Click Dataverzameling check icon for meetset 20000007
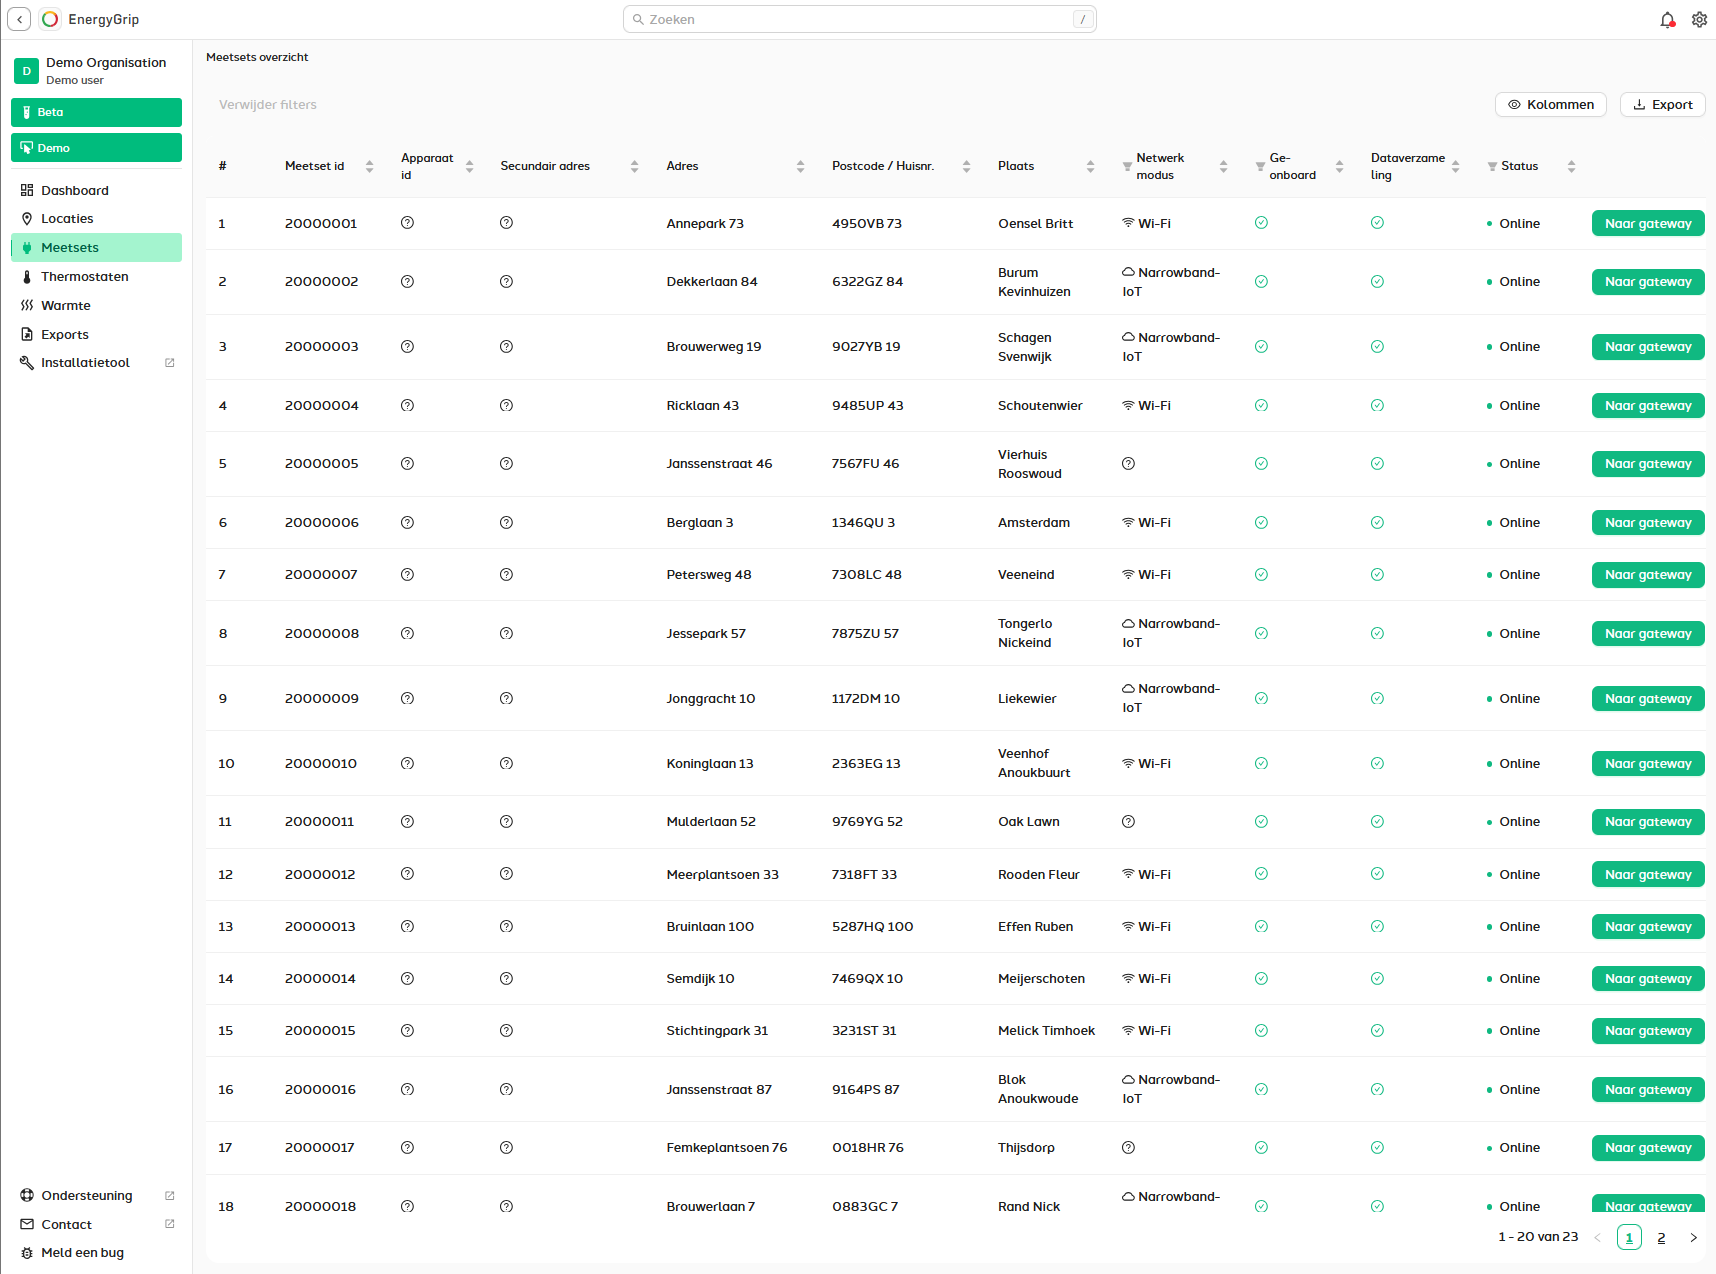This screenshot has height=1274, width=1716. 1377,575
